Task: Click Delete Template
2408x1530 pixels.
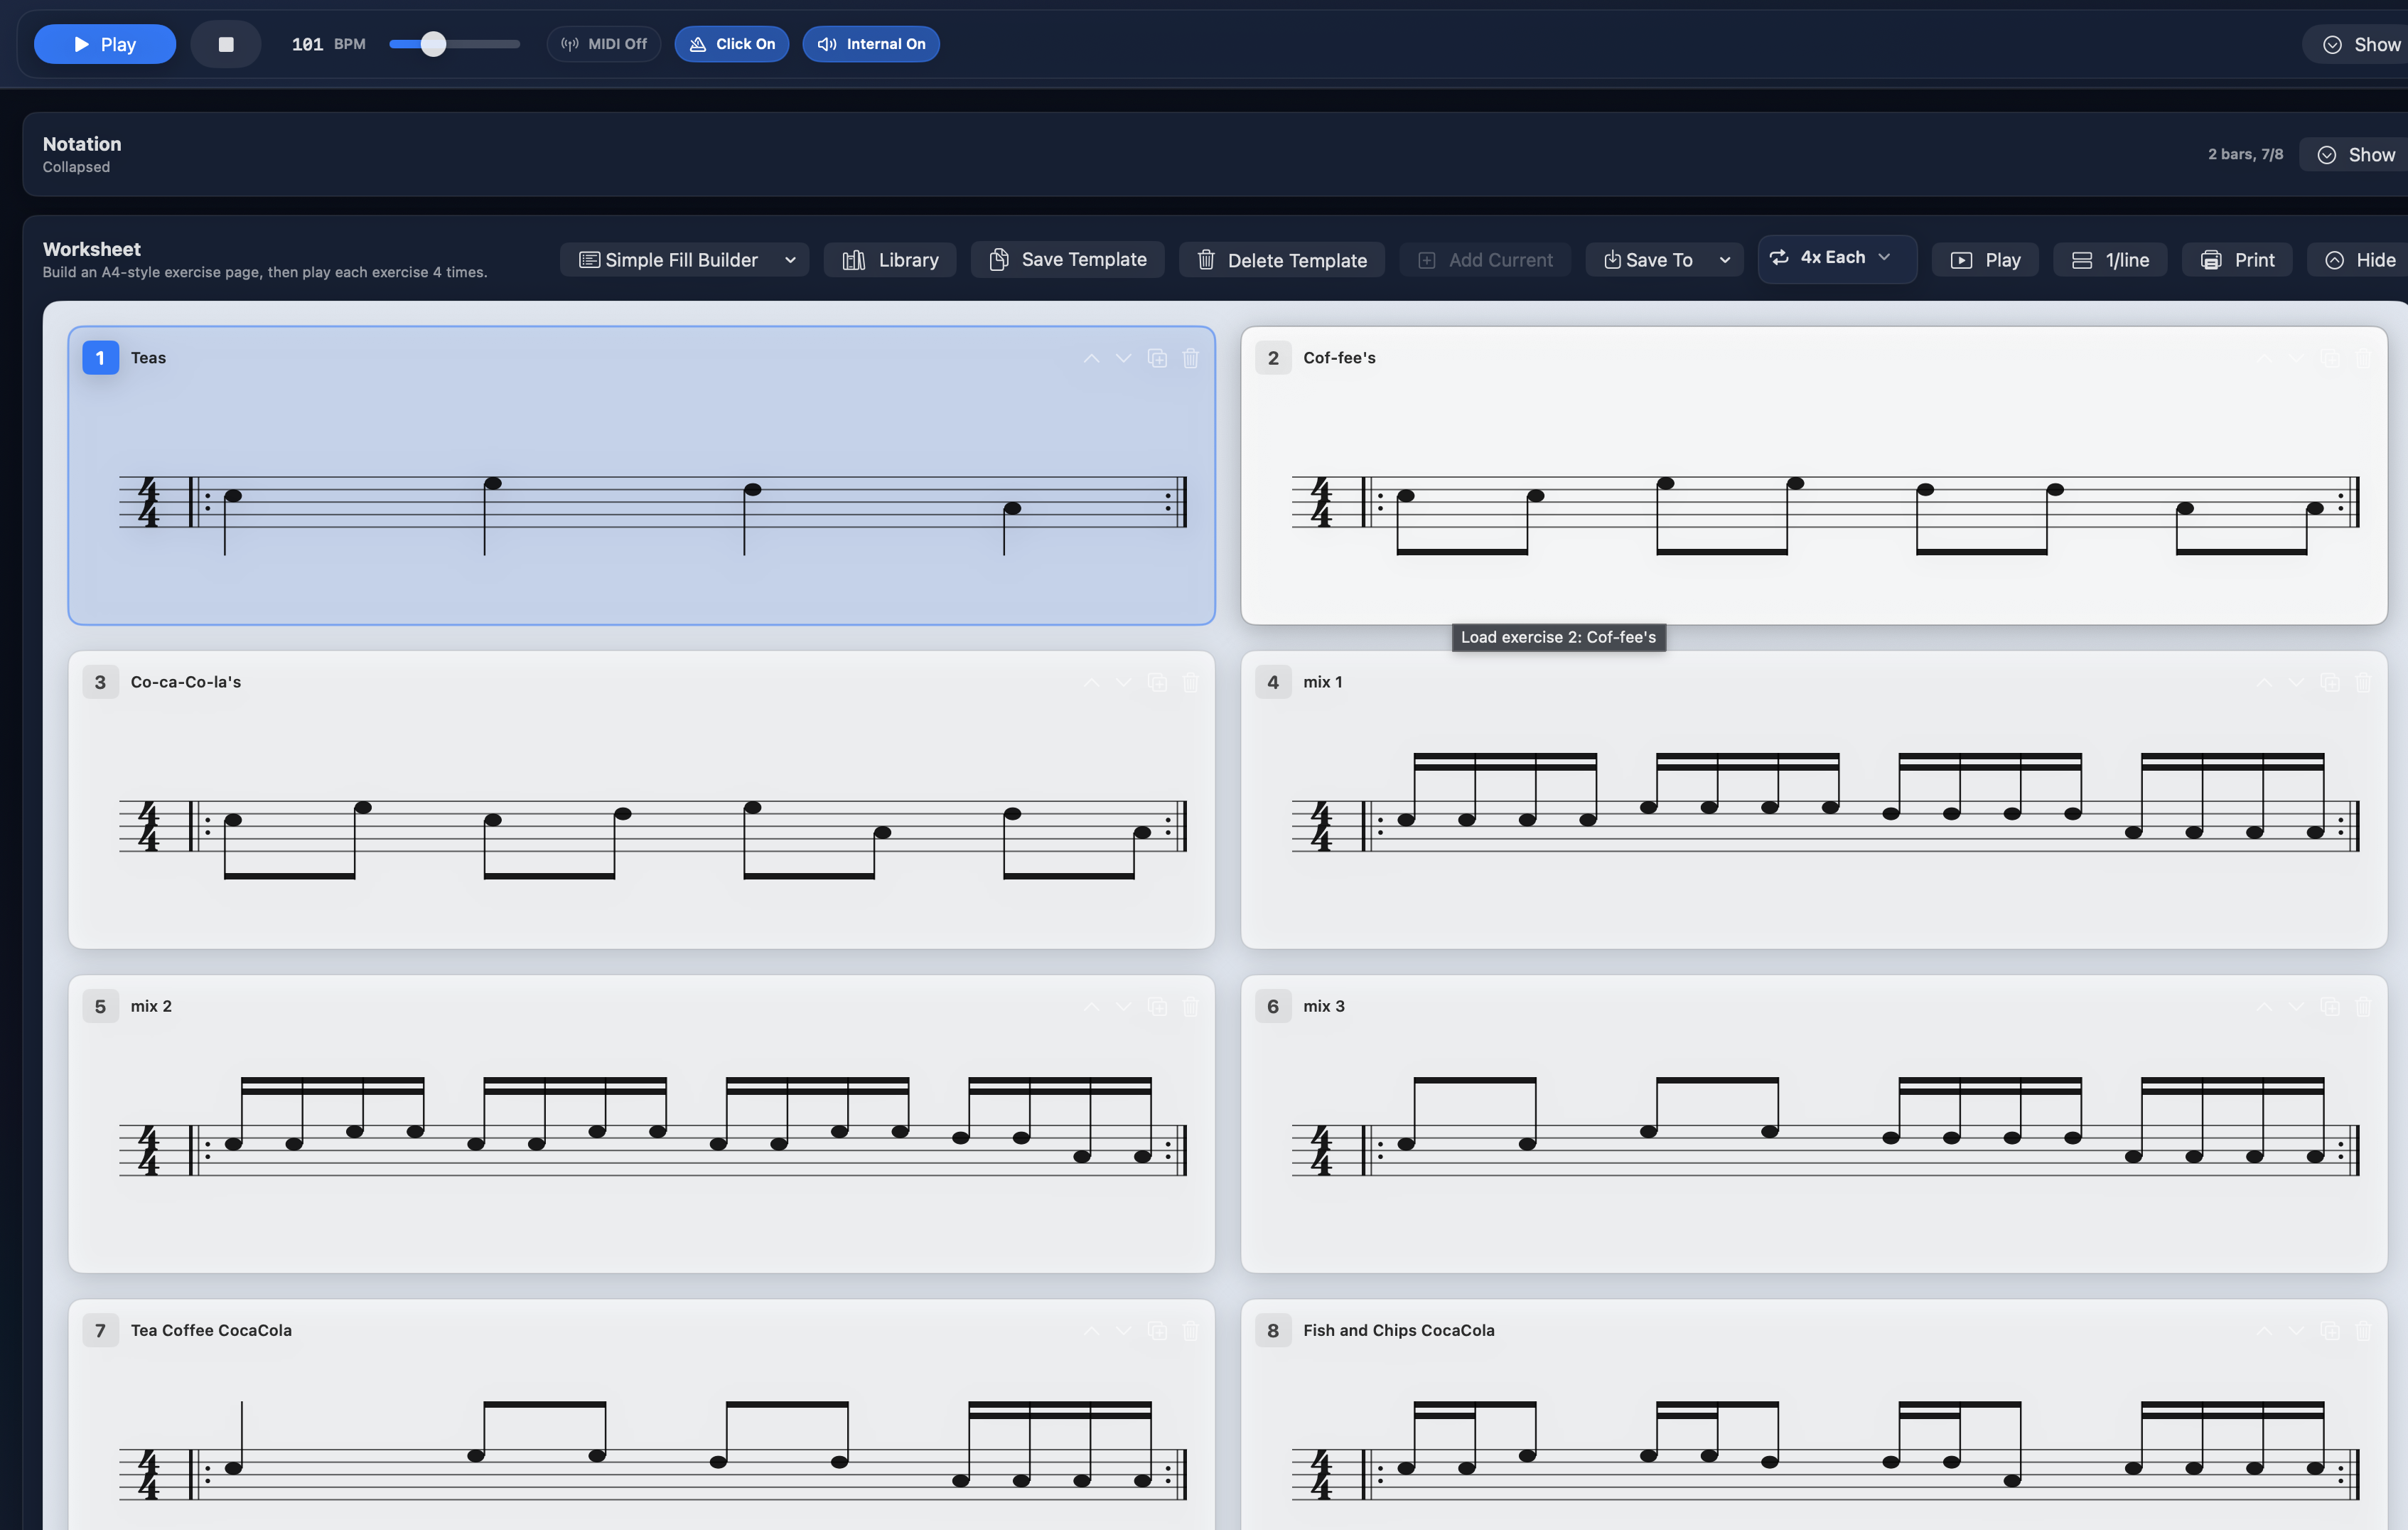Action: (1282, 260)
